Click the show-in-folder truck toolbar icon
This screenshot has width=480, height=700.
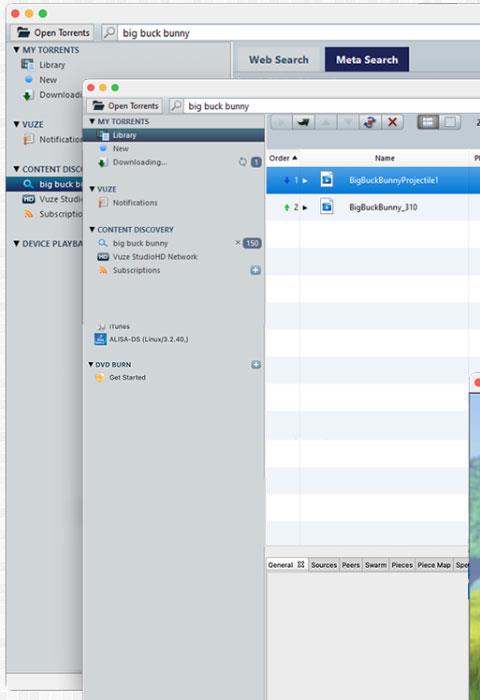click(304, 122)
